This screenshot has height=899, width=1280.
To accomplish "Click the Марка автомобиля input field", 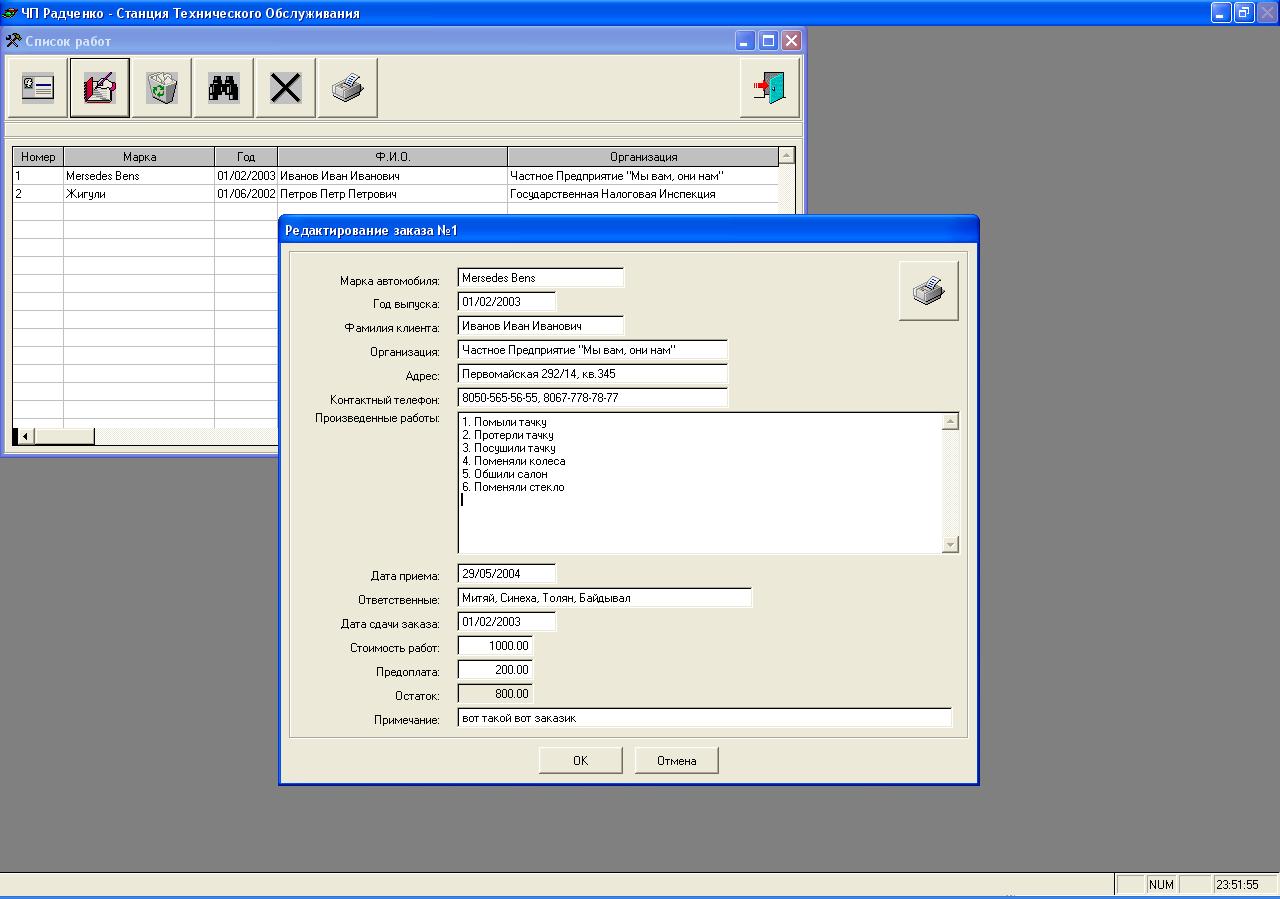I will (x=541, y=278).
